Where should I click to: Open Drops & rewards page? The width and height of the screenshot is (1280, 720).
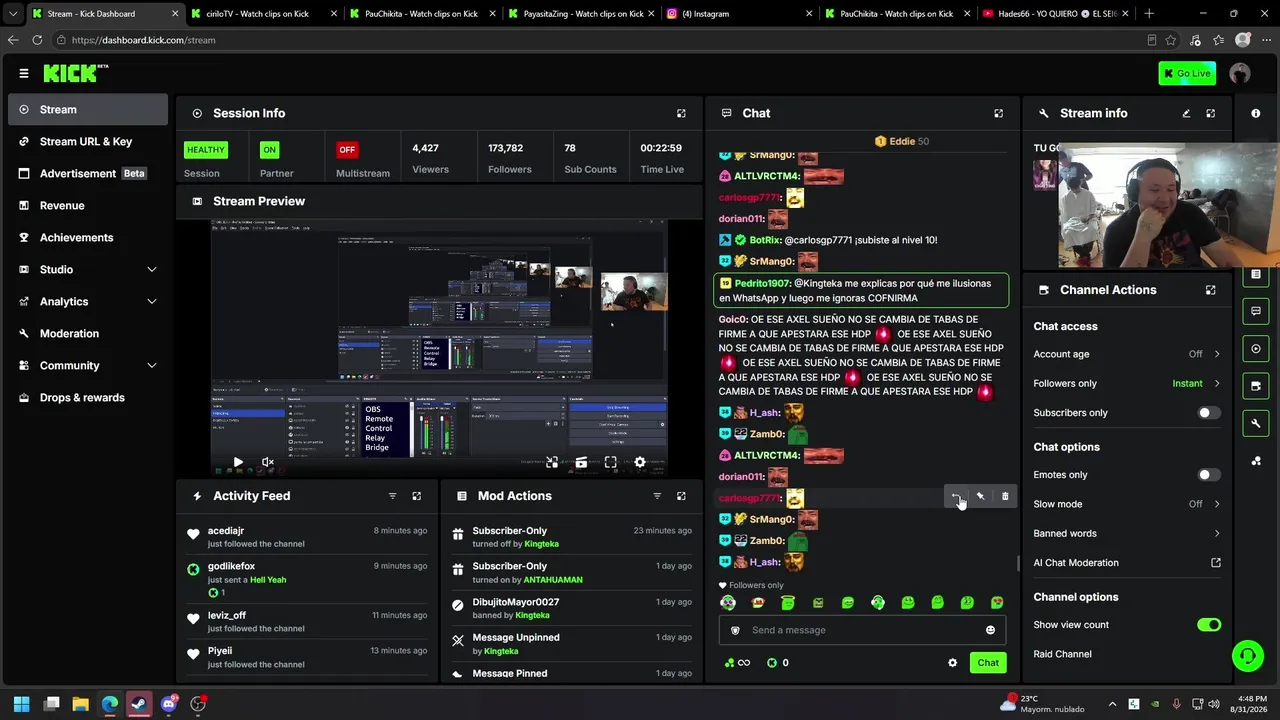88,397
